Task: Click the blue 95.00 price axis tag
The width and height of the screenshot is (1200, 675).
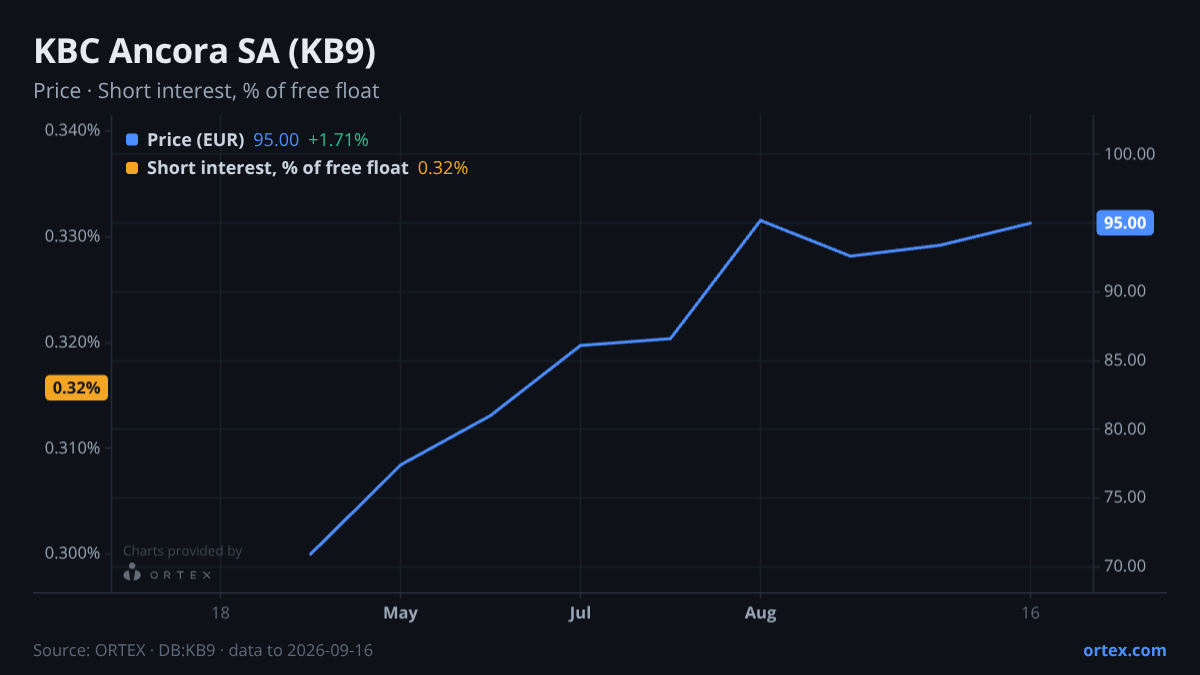Action: tap(1125, 223)
